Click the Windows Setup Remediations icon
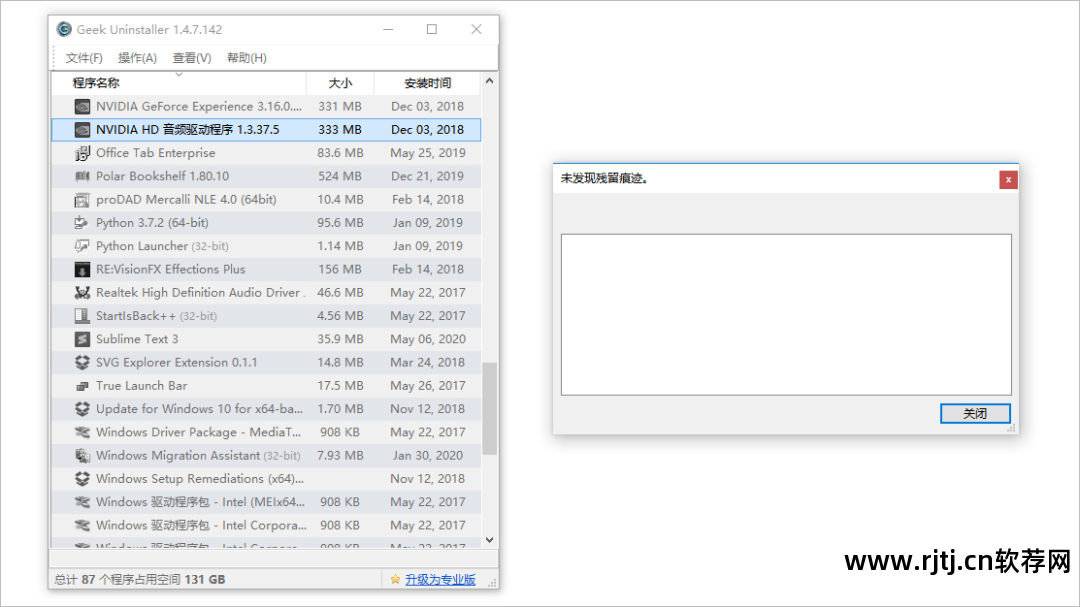The width and height of the screenshot is (1080, 607). pos(82,479)
